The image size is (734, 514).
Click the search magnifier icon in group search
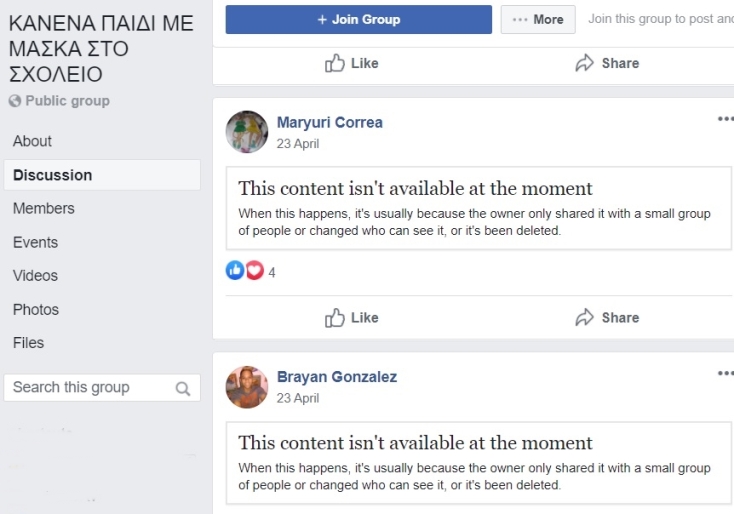point(183,389)
